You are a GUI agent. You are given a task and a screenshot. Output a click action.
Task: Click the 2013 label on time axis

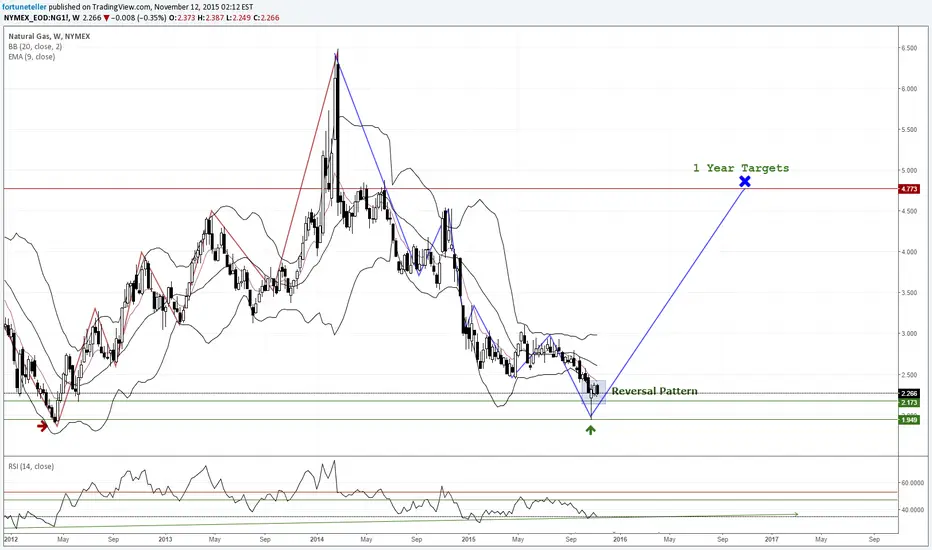tap(165, 539)
